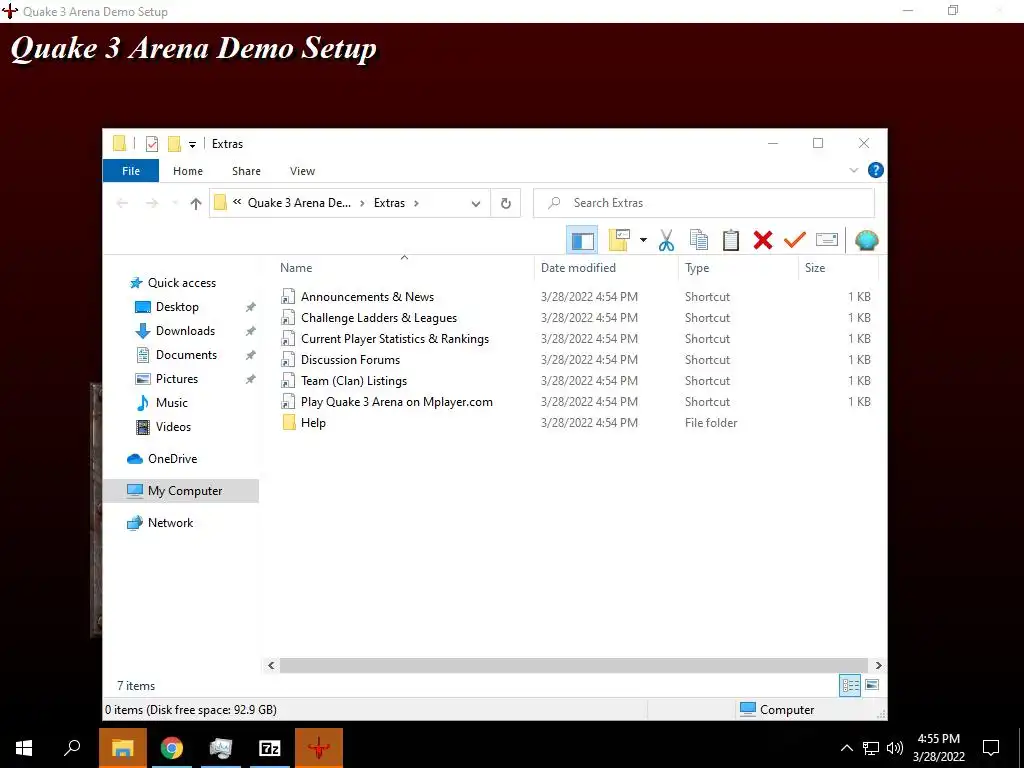Click the Copy toolbar icon

pyautogui.click(x=699, y=240)
